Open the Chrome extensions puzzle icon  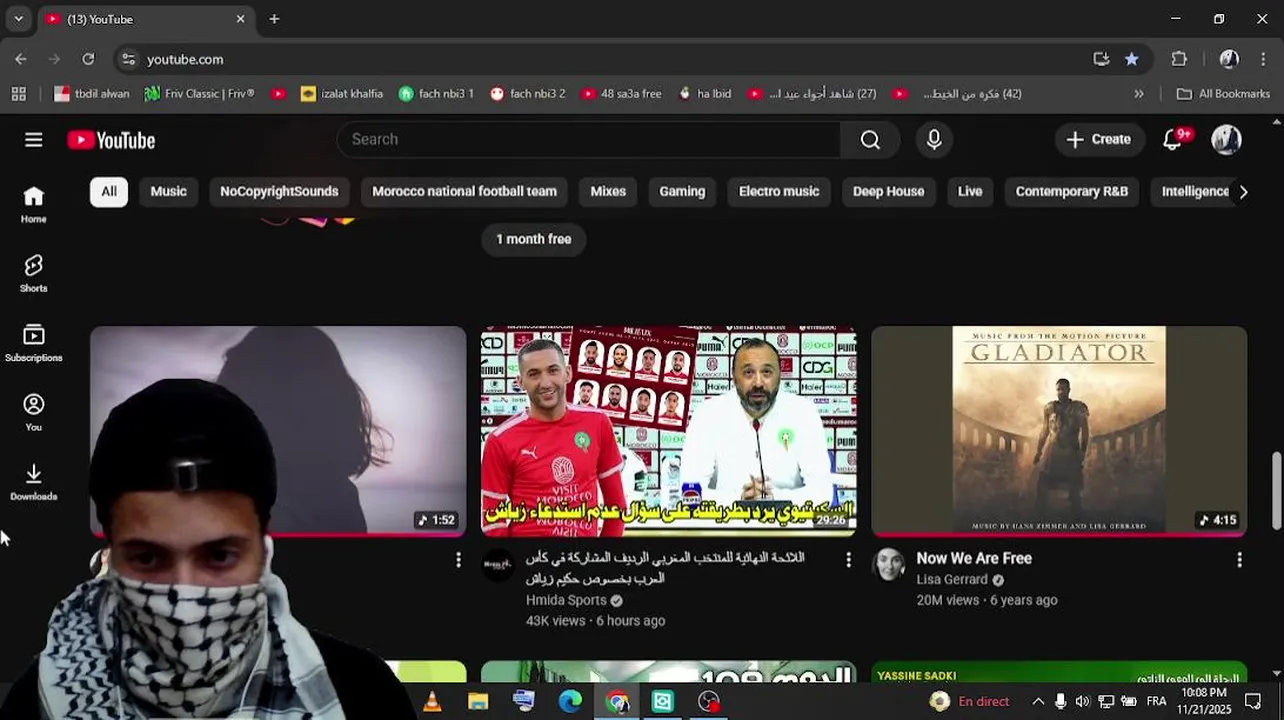[x=1179, y=59]
